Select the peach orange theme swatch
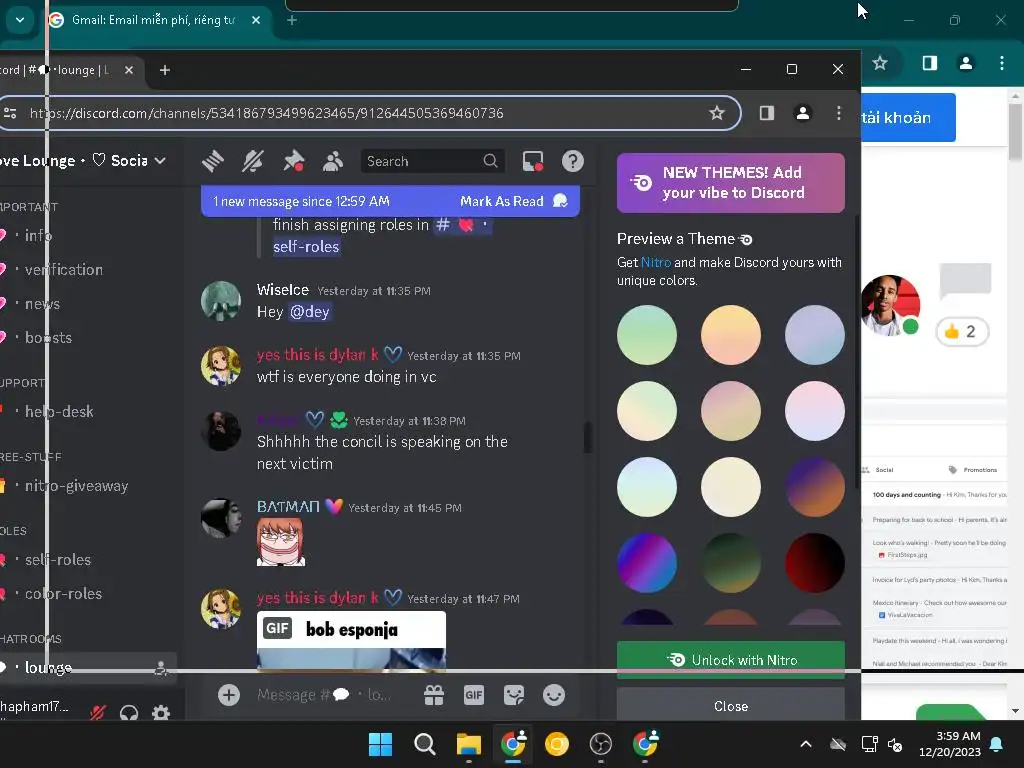1024x768 pixels. point(731,334)
